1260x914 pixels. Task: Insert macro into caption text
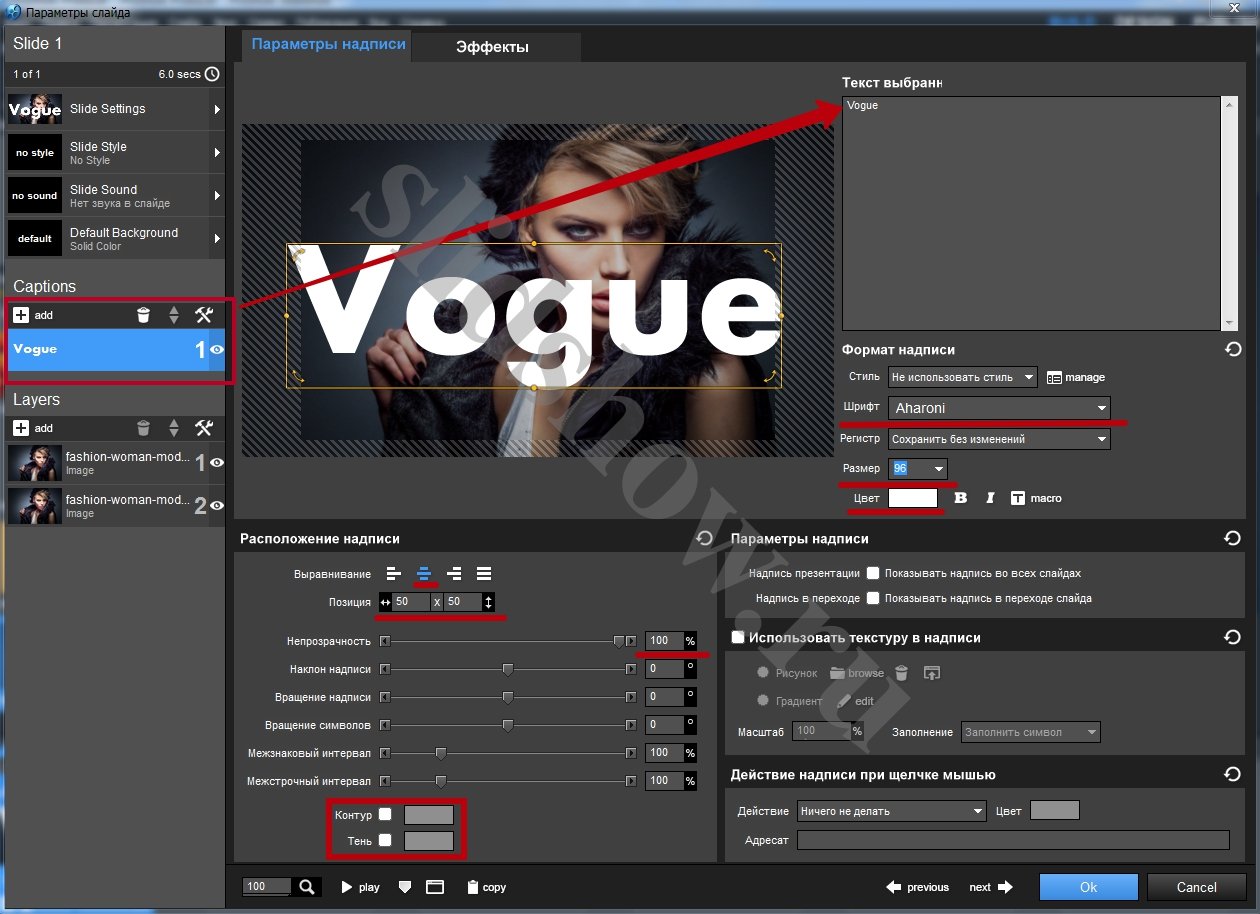pyautogui.click(x=1036, y=498)
